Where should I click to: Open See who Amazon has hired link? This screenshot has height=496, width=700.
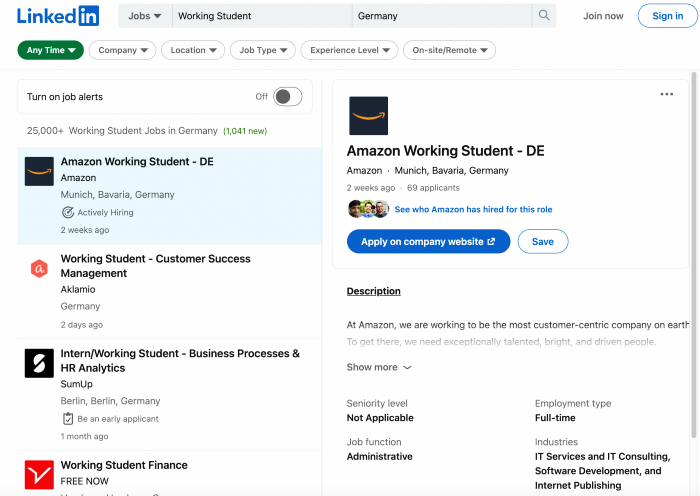[x=473, y=209]
